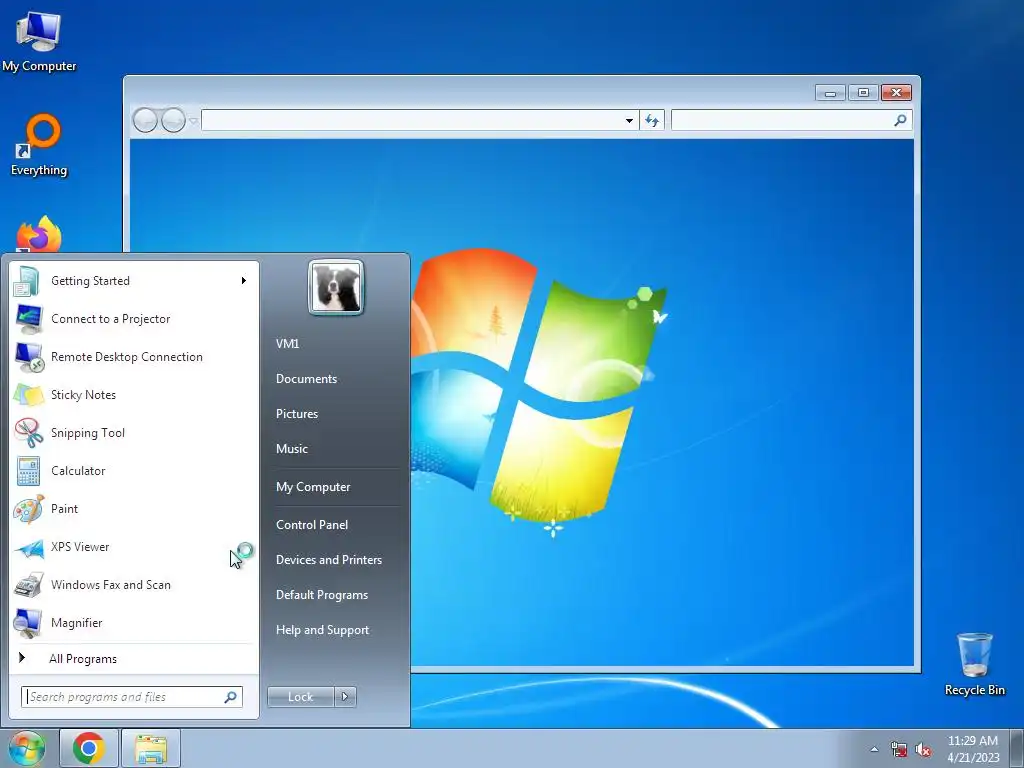Click the Connect to a Projector icon
This screenshot has height=768, width=1024.
pyautogui.click(x=27, y=319)
